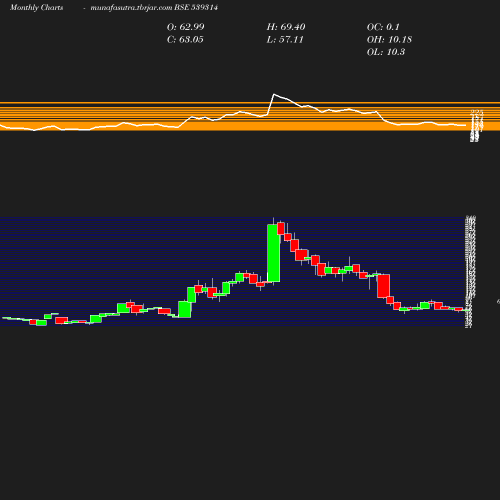
Task: Select the open value 'O: 62.99'
Action: click(185, 27)
